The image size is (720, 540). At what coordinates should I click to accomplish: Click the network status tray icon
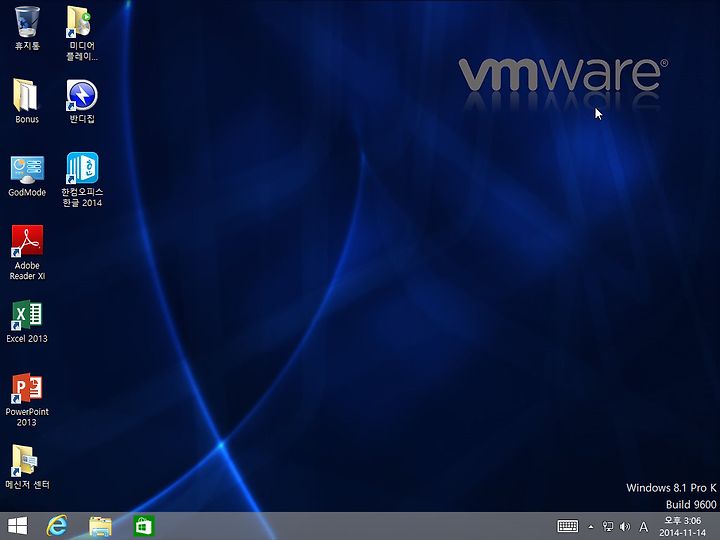point(608,526)
